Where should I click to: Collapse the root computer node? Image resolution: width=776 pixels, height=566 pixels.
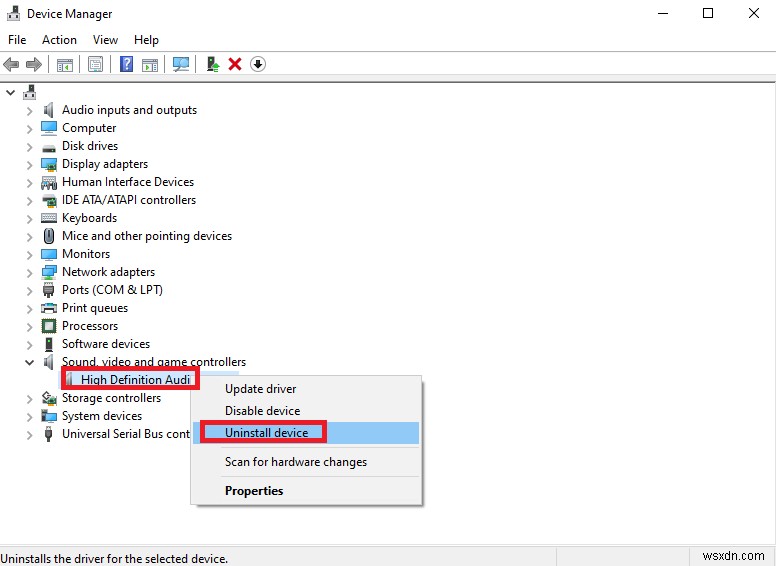pyautogui.click(x=10, y=93)
